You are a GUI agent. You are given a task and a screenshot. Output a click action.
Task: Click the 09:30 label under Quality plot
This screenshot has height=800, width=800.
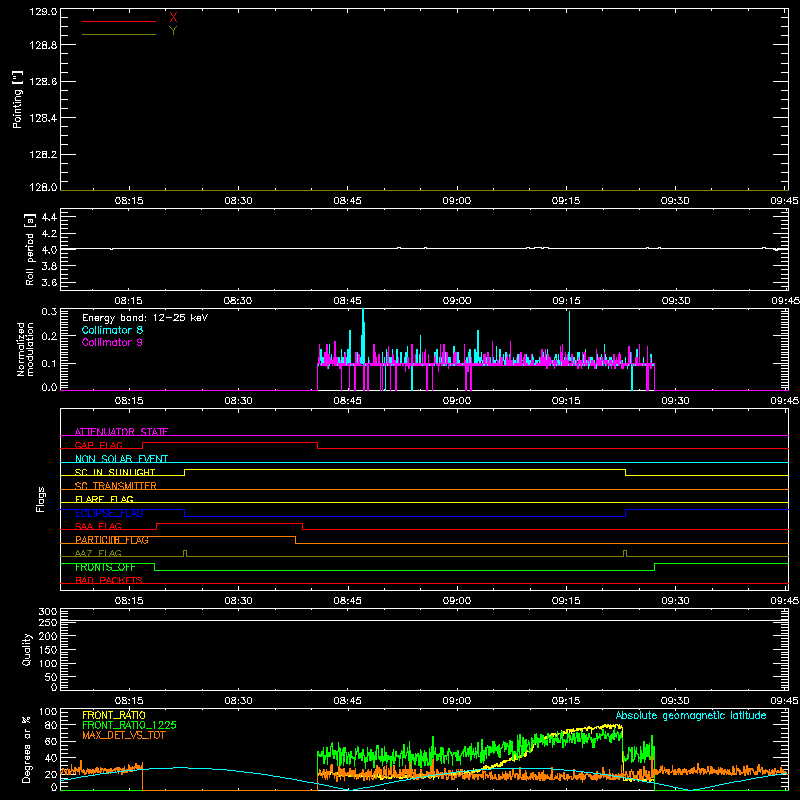675,701
